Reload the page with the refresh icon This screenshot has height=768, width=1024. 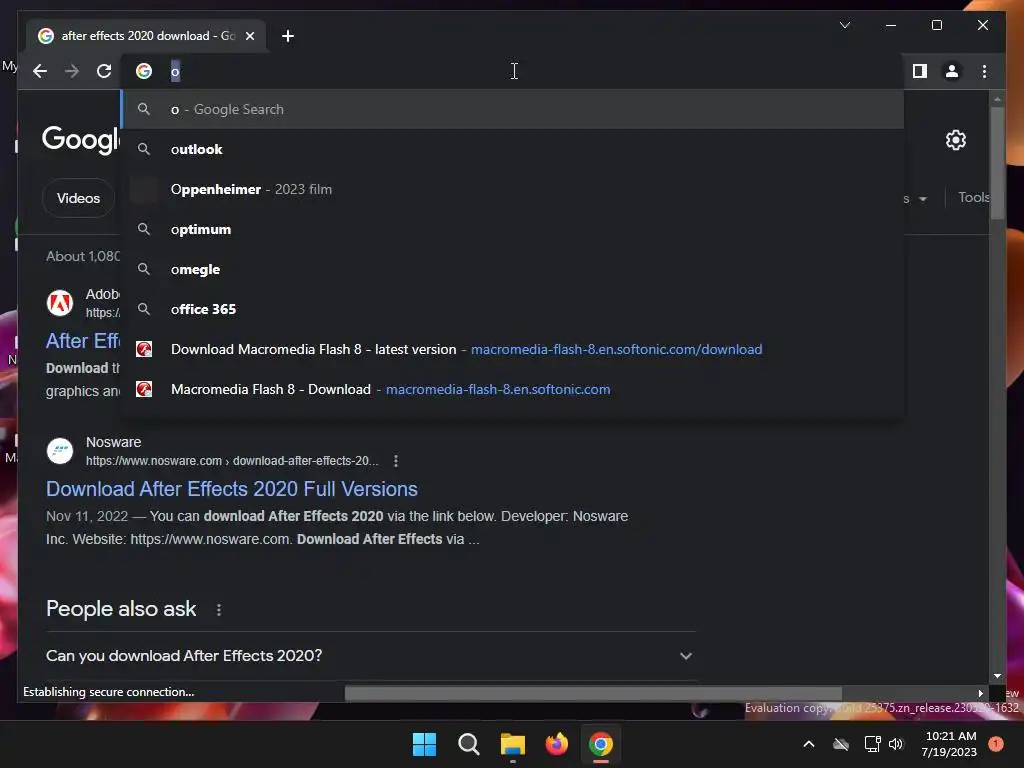(x=104, y=71)
